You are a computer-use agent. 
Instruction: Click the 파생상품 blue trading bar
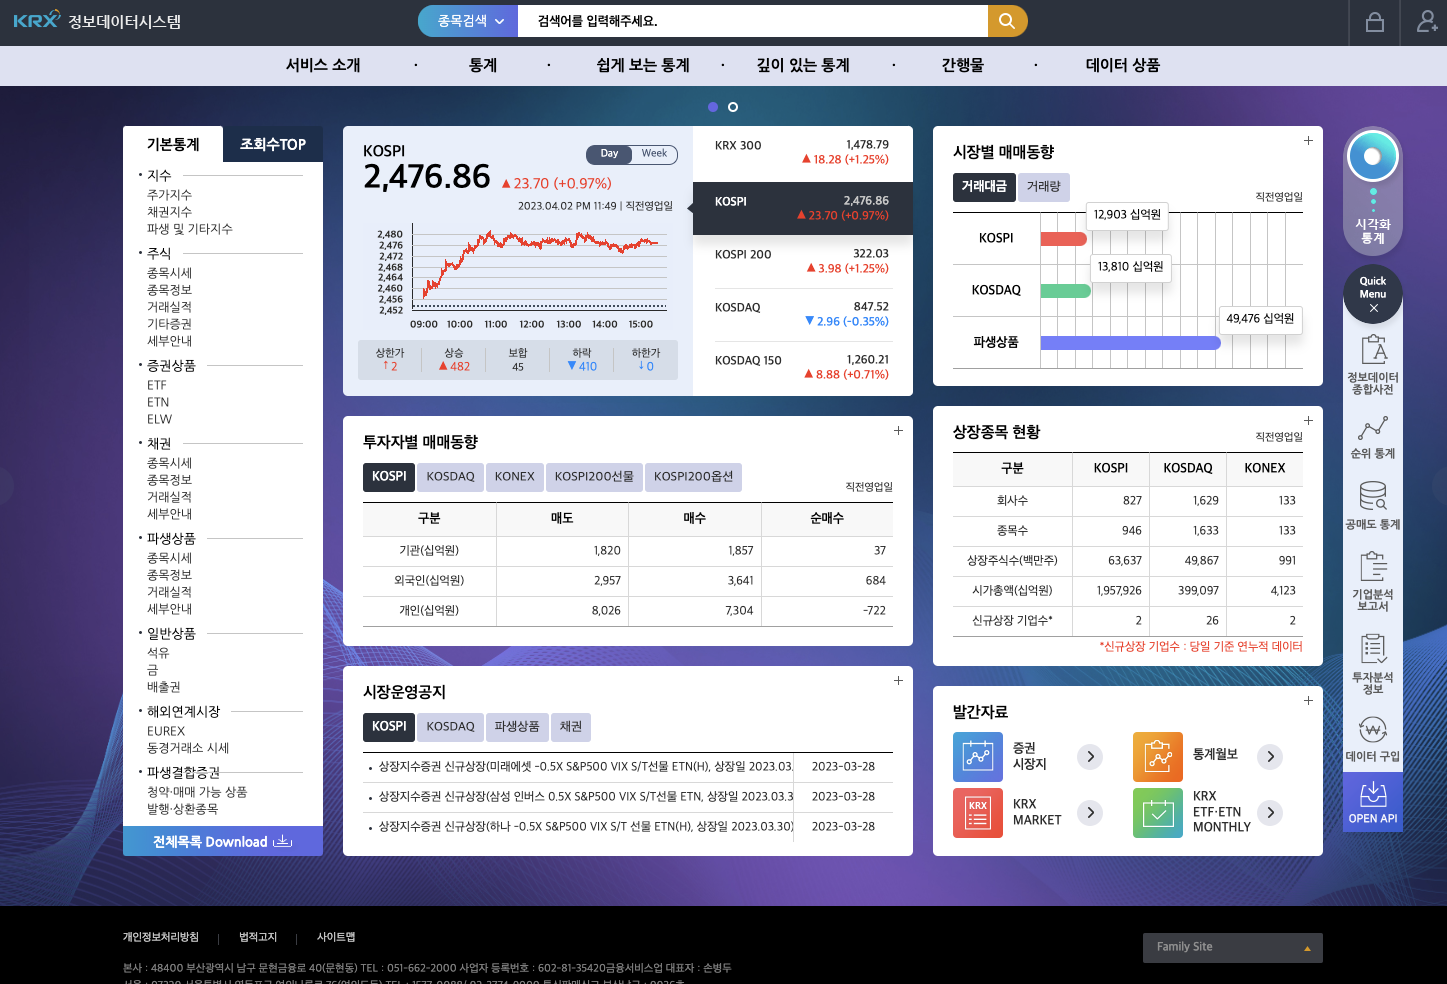click(x=1131, y=343)
